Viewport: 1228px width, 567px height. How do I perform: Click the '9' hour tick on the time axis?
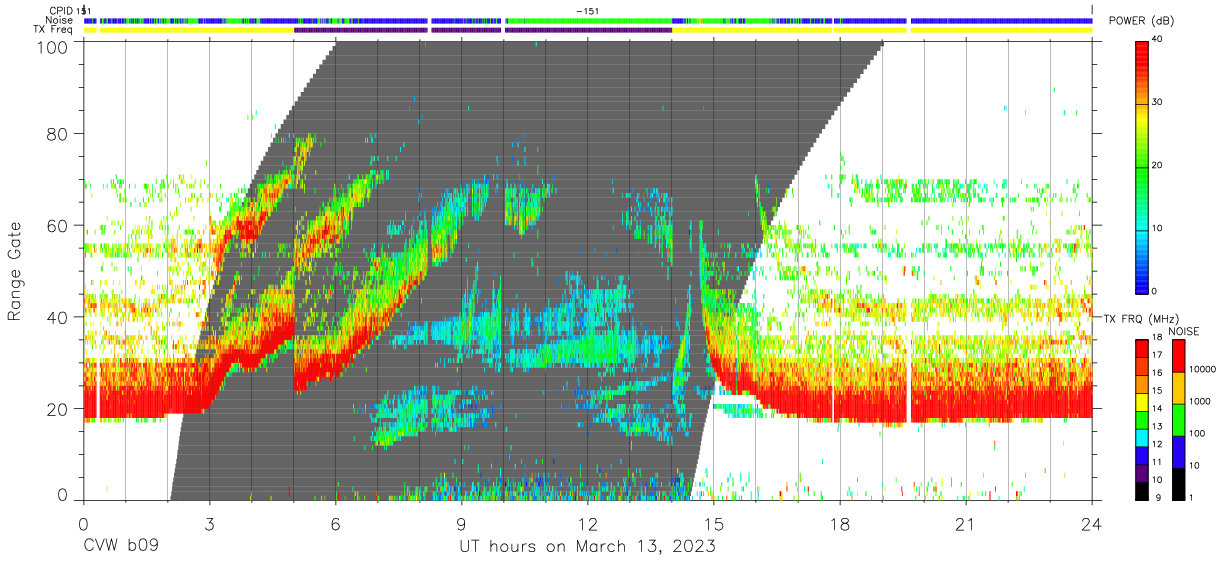tap(461, 523)
